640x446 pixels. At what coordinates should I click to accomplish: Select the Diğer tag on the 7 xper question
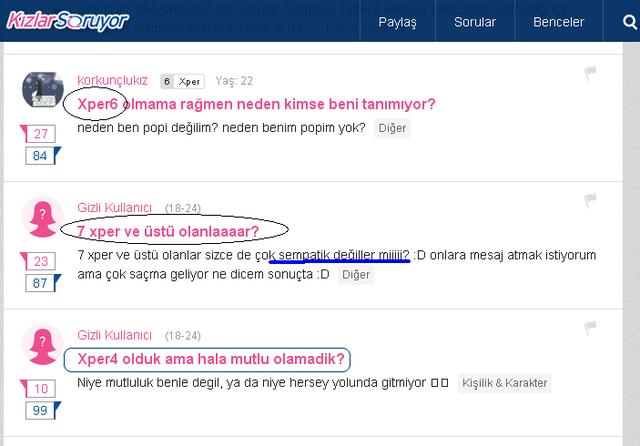[x=356, y=275]
